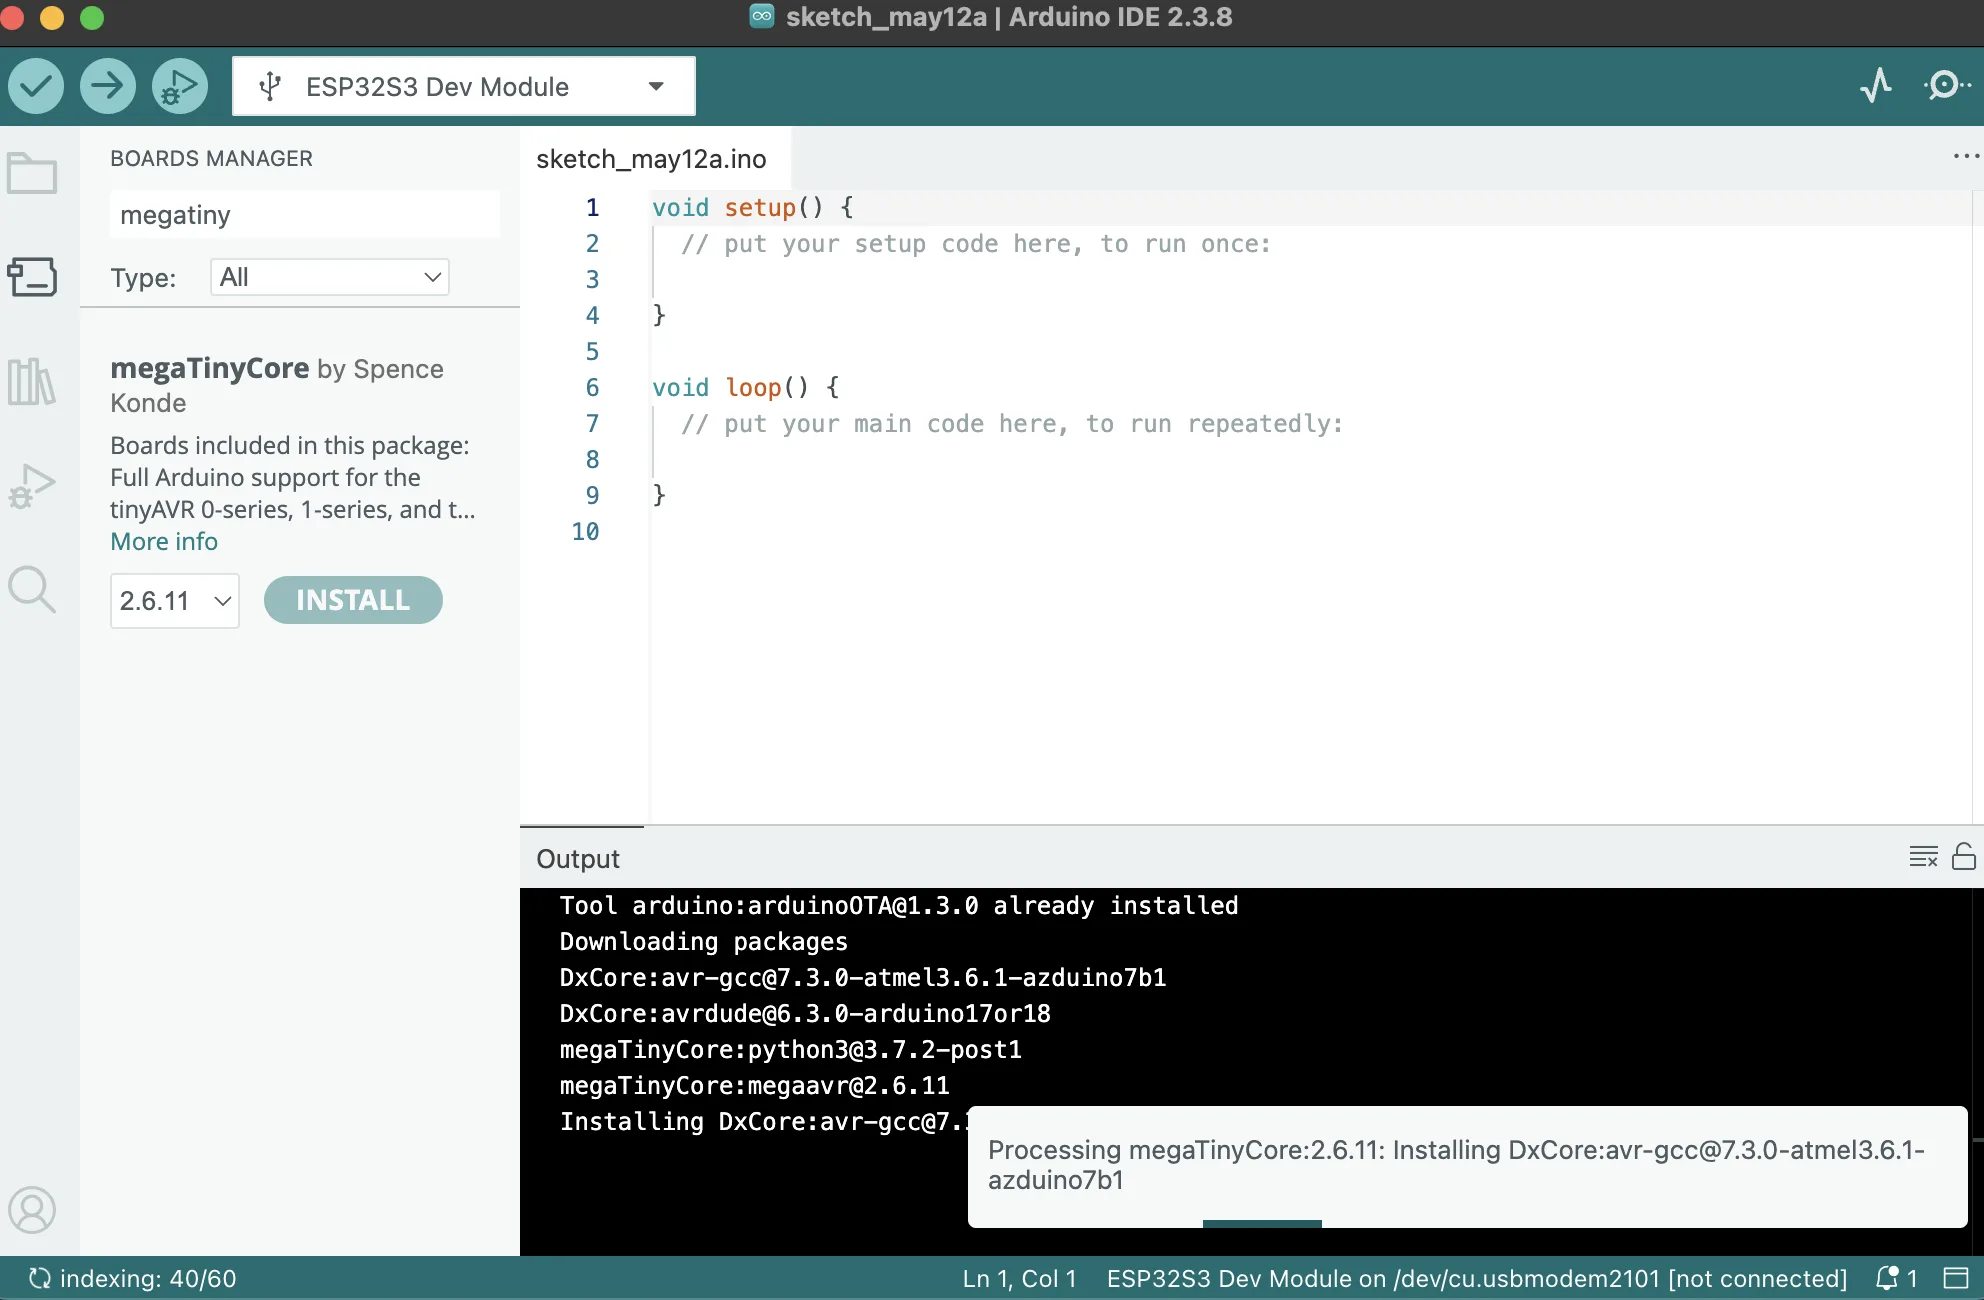
Task: Toggle the bottom panel icon in status bar
Action: (1956, 1278)
